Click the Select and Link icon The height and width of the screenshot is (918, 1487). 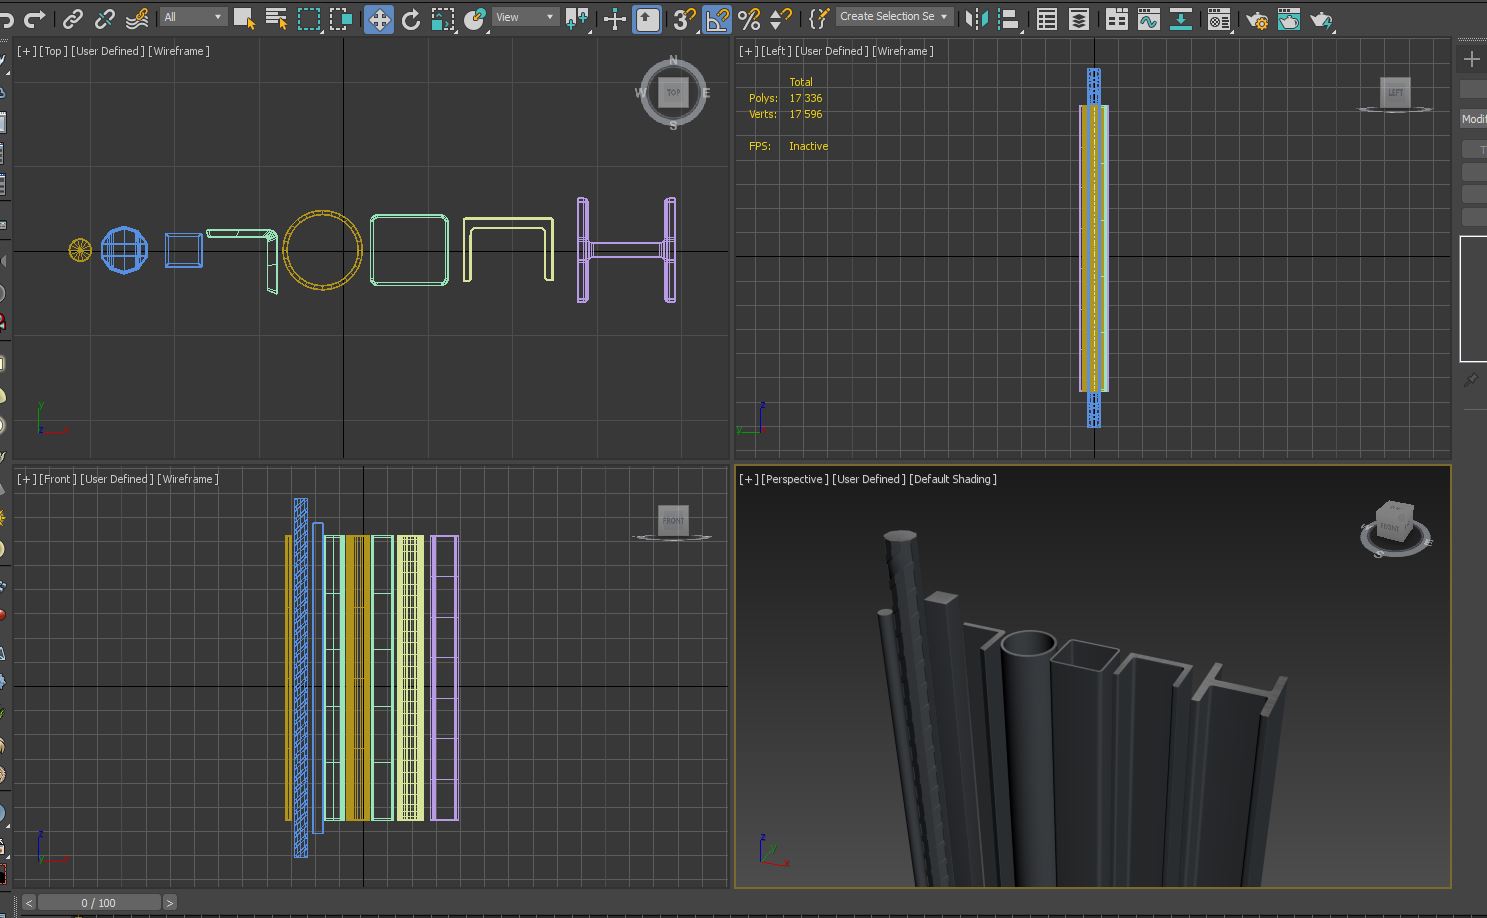click(73, 19)
